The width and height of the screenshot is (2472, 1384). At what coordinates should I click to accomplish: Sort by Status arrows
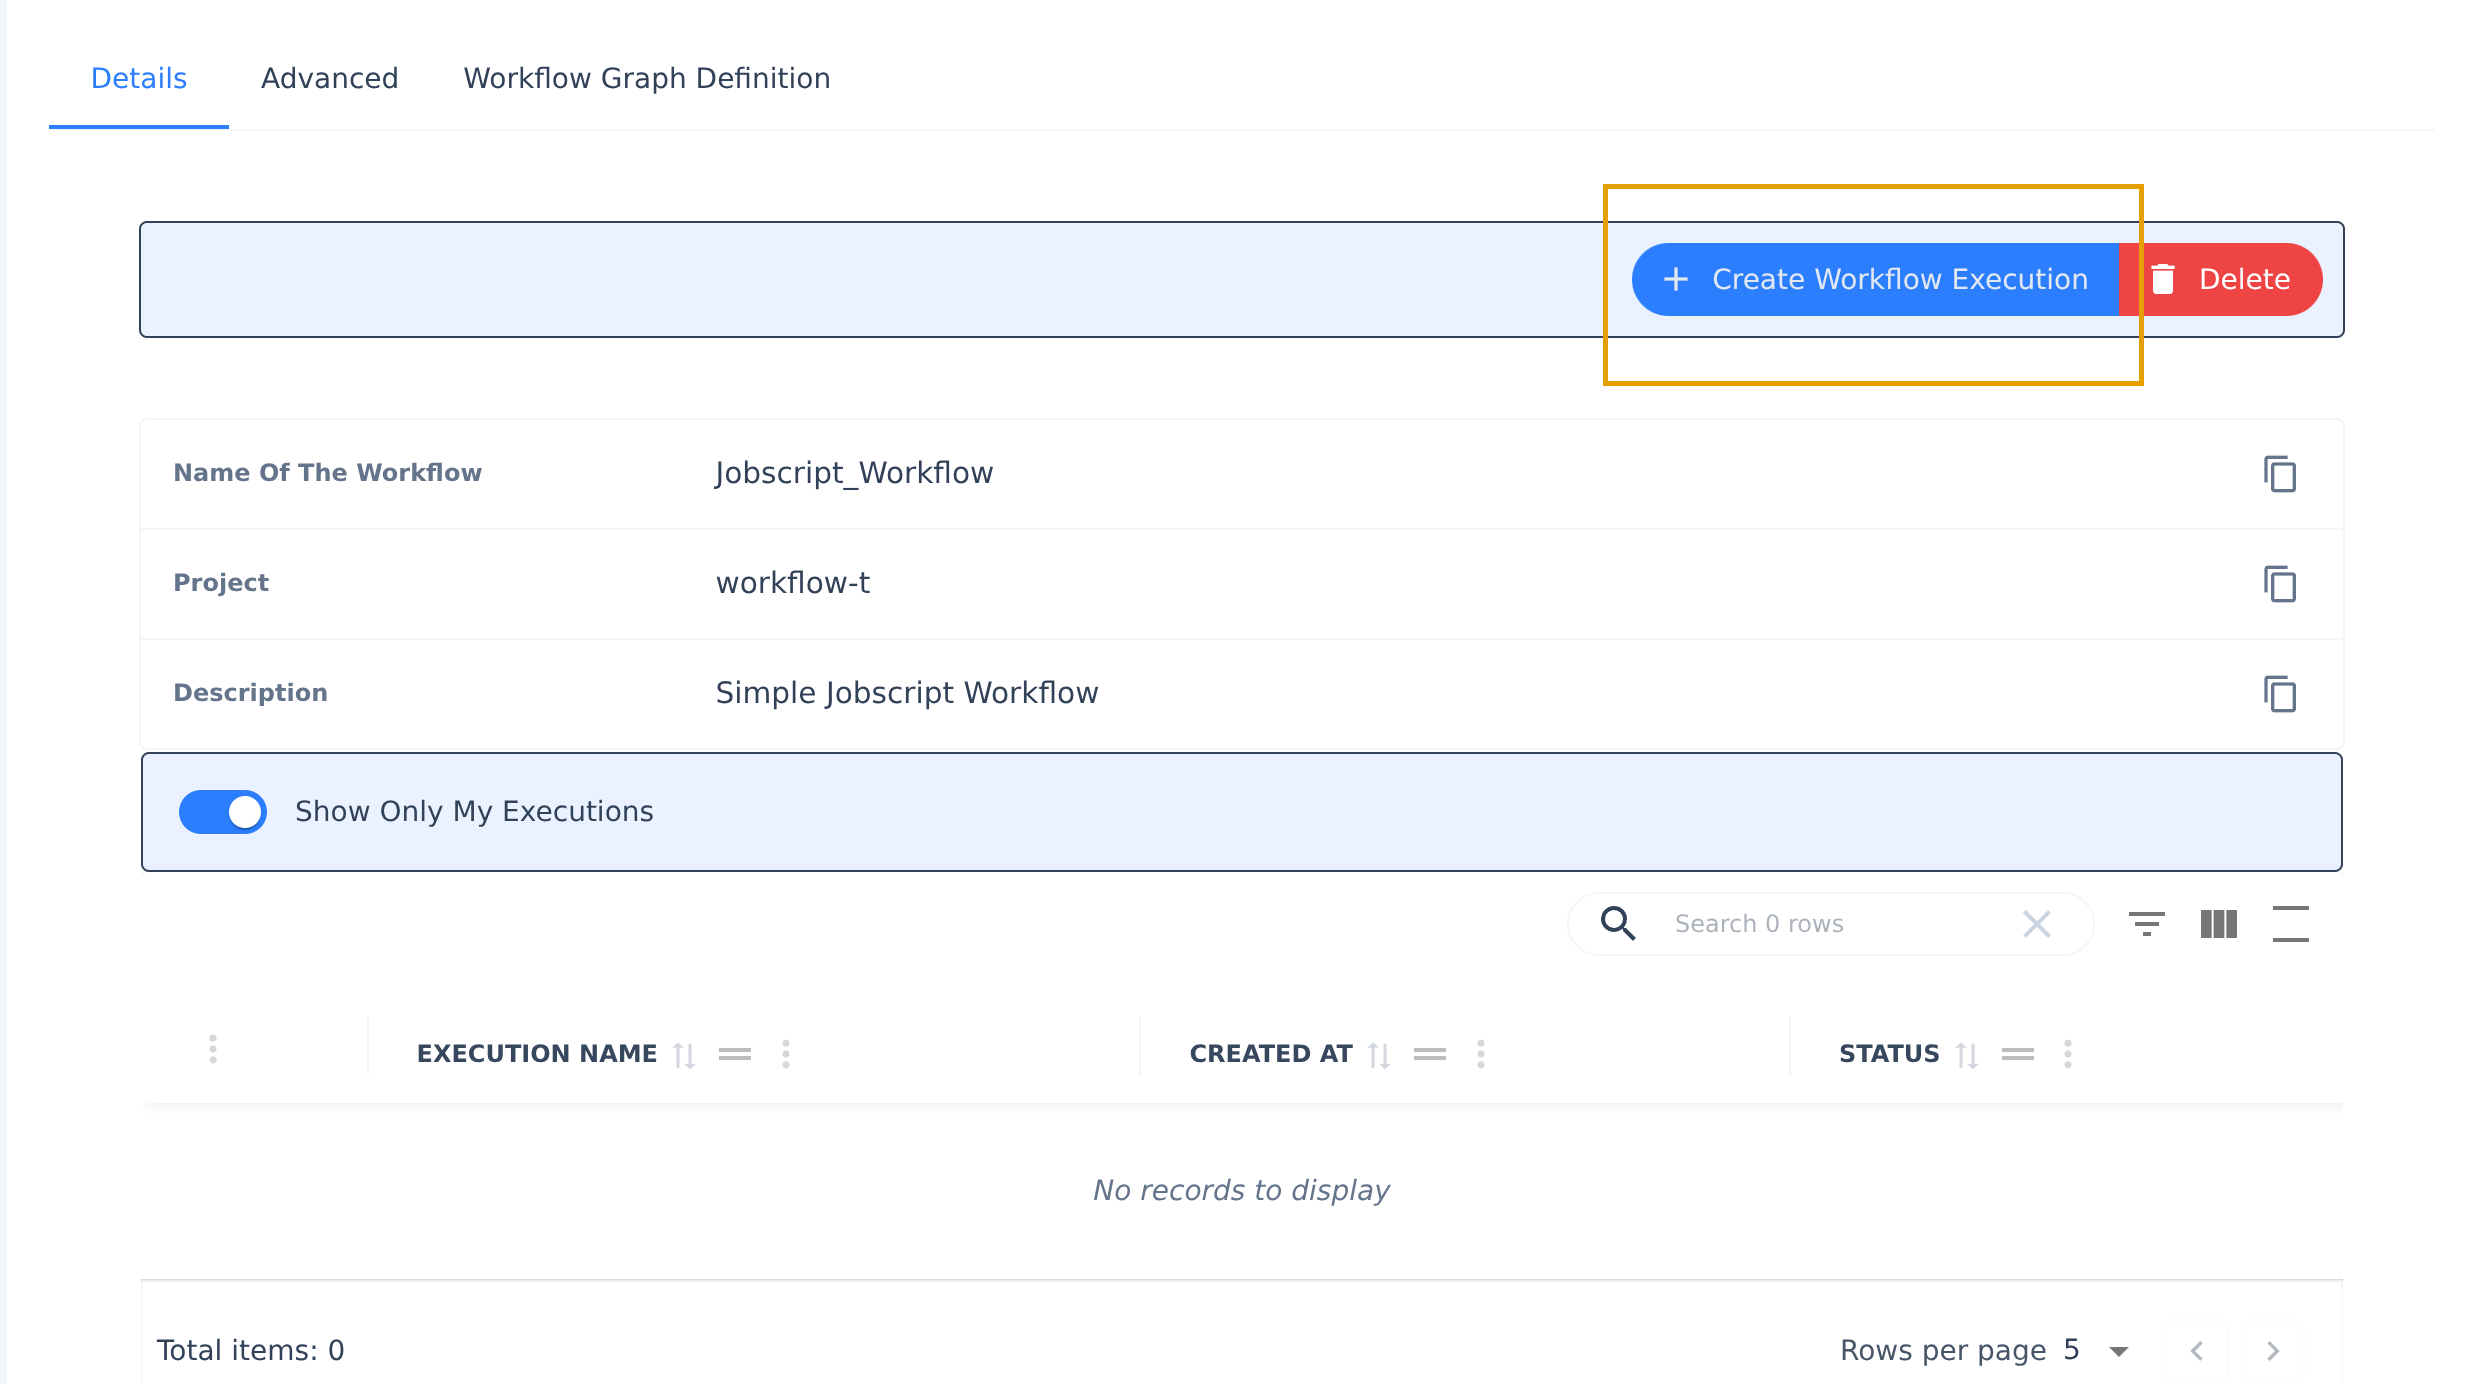(1967, 1054)
